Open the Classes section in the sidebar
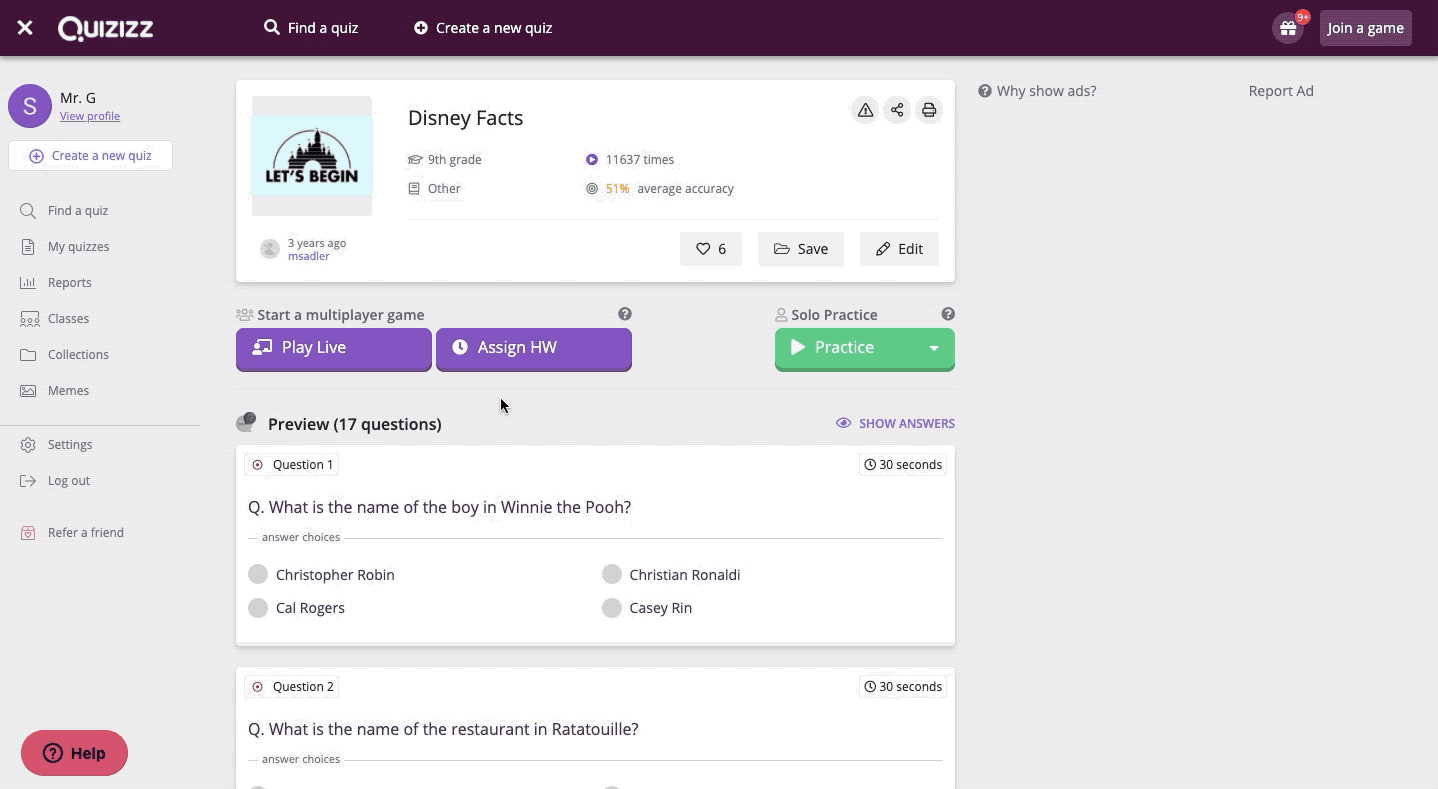This screenshot has width=1438, height=789. [x=68, y=318]
